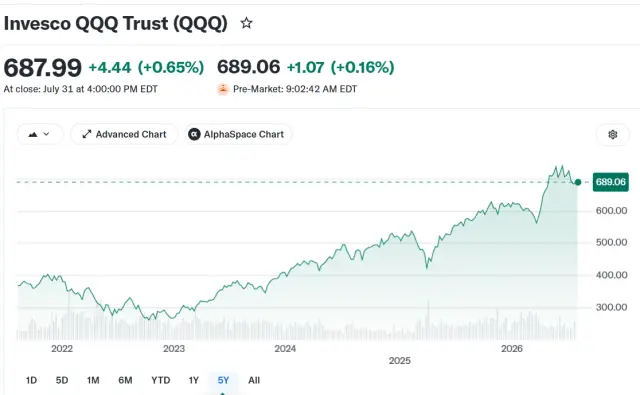Open Advanced Chart

point(124,134)
